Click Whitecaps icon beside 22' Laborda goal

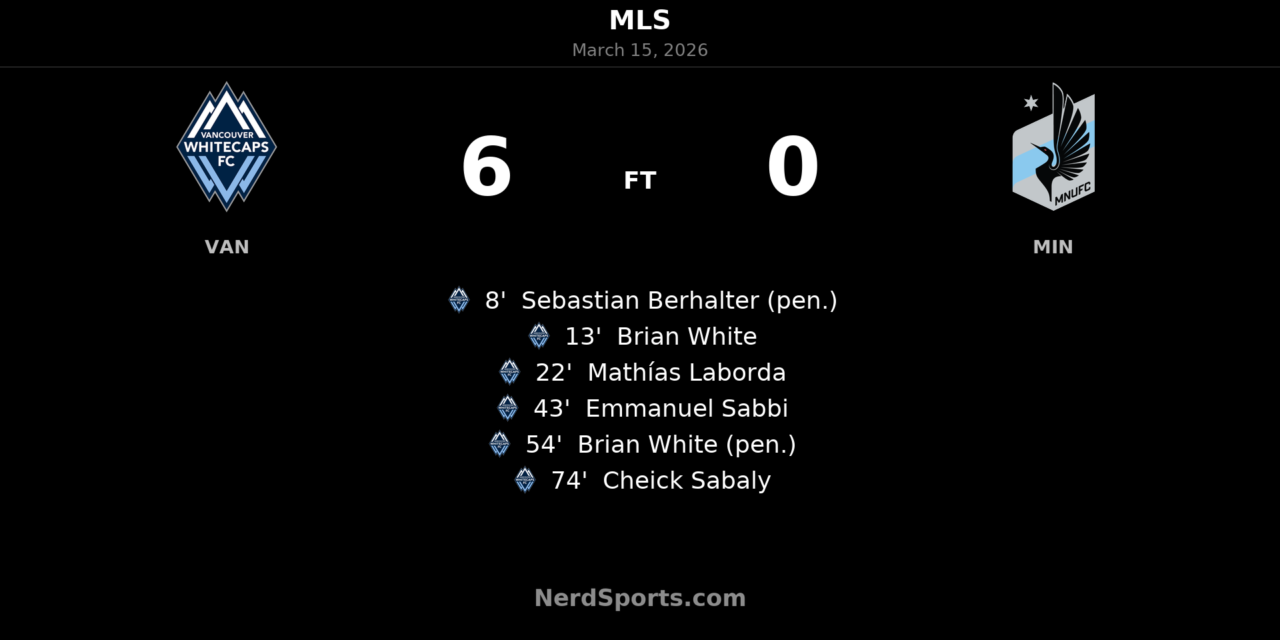pyautogui.click(x=510, y=372)
